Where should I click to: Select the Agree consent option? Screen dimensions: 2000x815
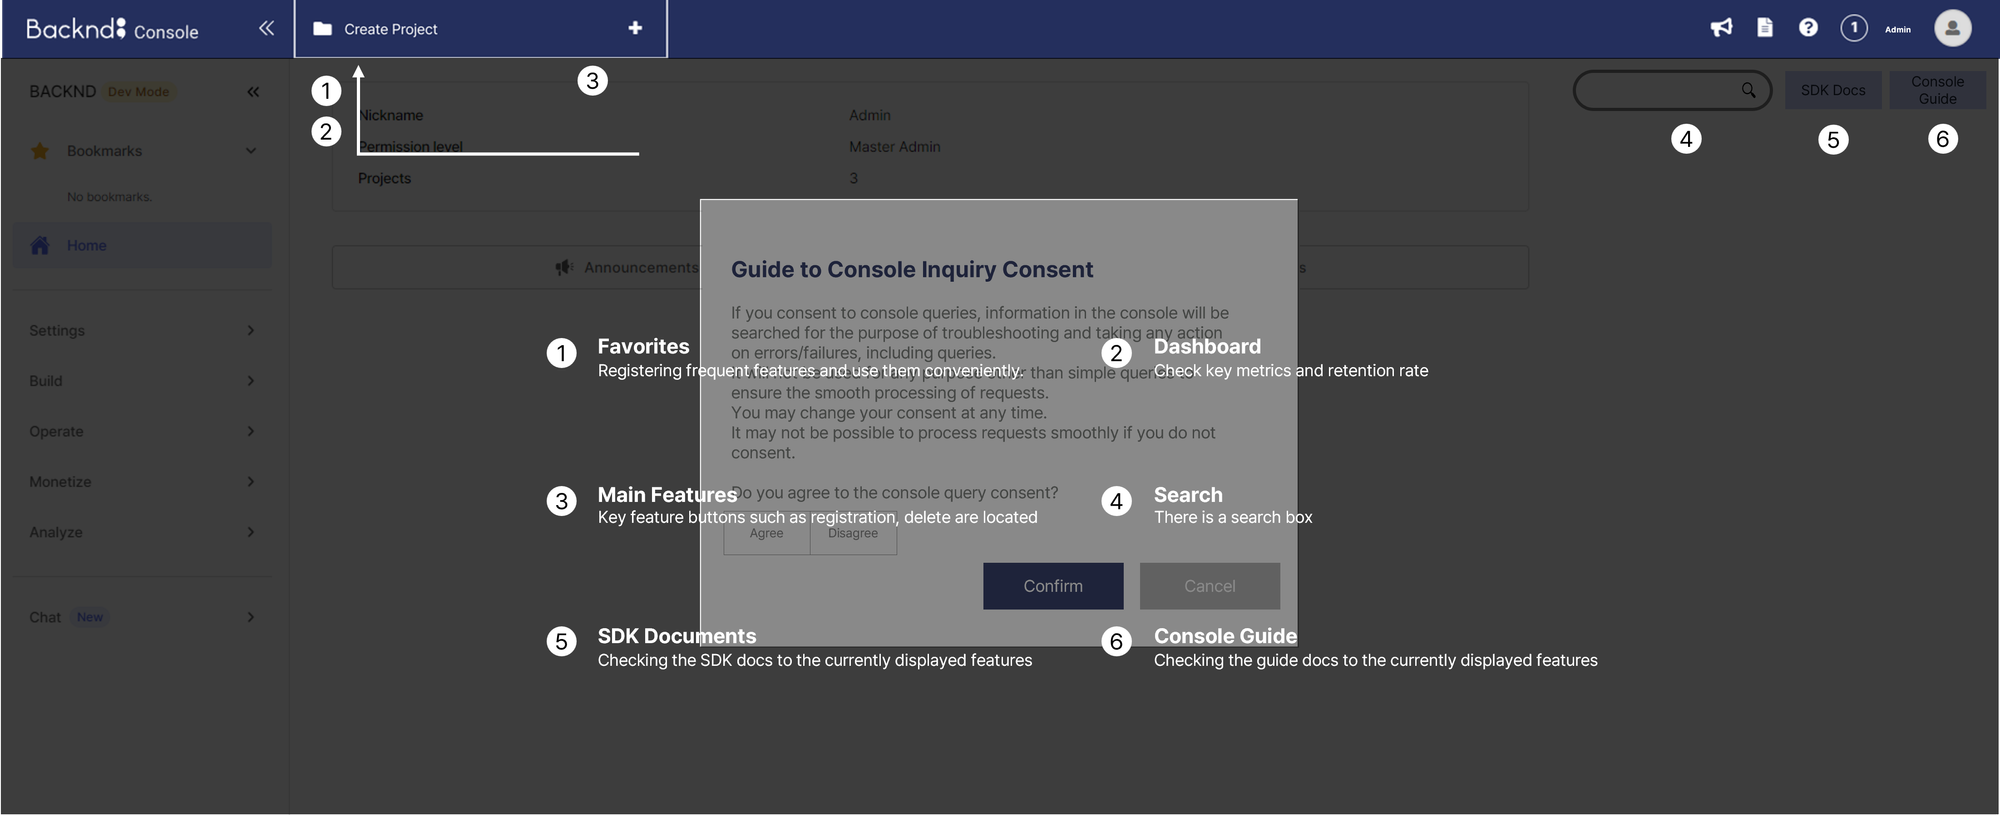pos(767,534)
